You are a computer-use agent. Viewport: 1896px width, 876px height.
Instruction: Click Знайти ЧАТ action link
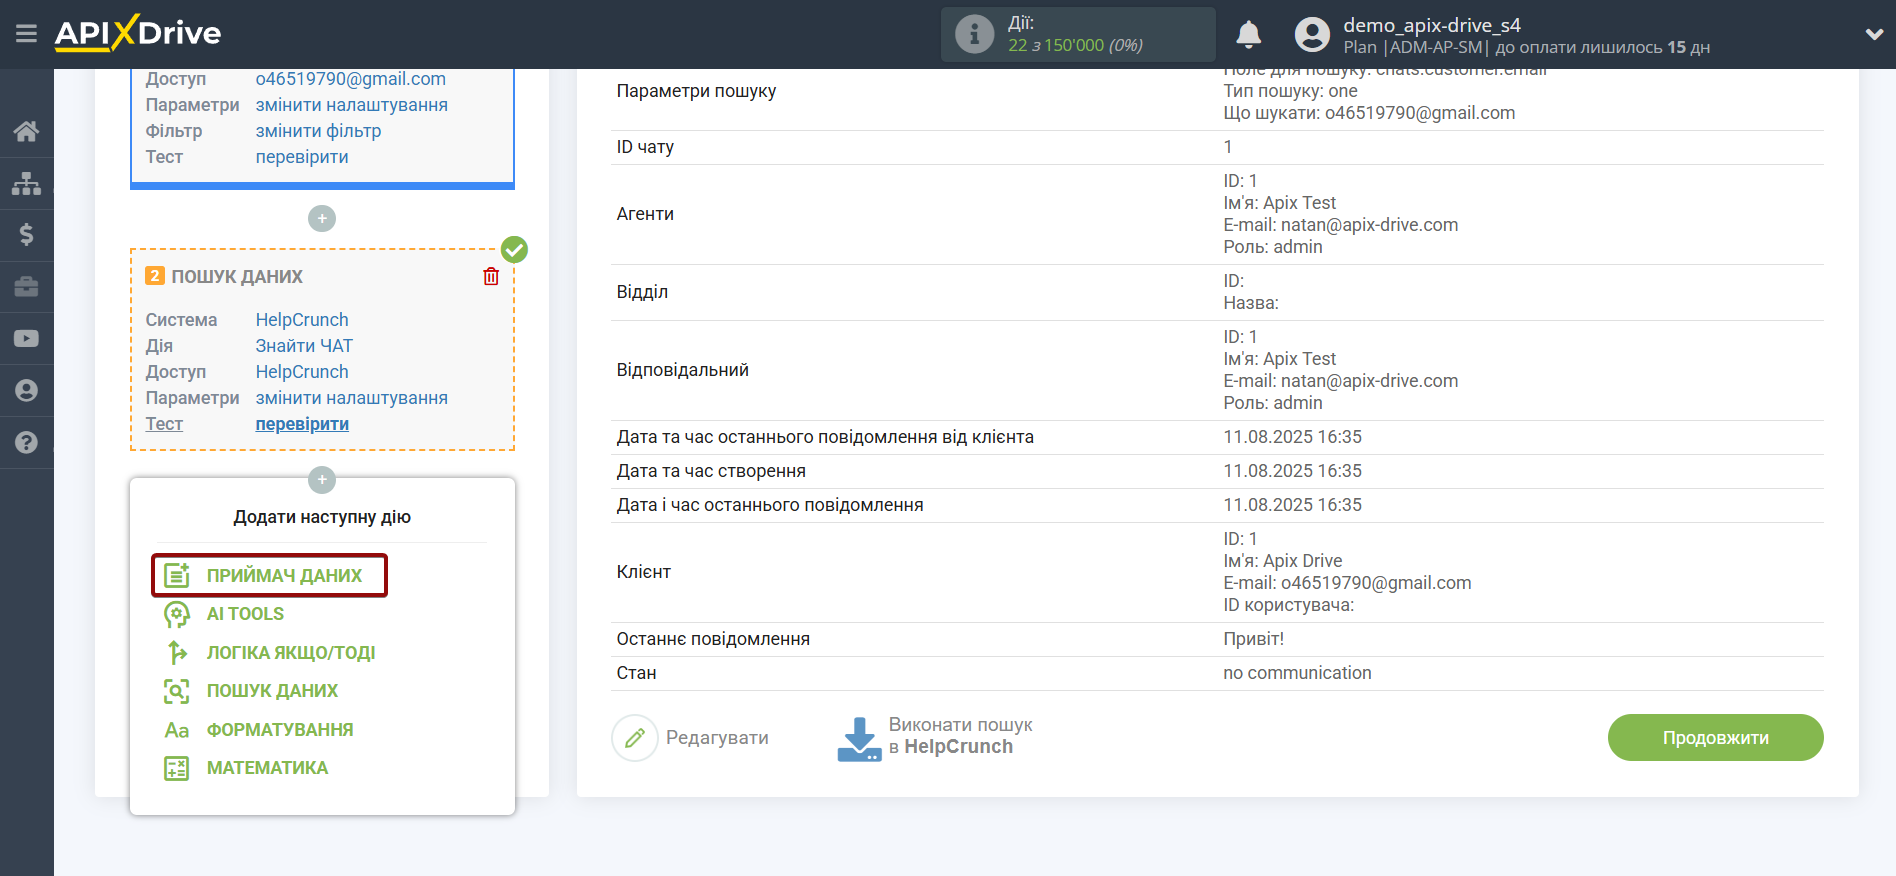point(304,346)
